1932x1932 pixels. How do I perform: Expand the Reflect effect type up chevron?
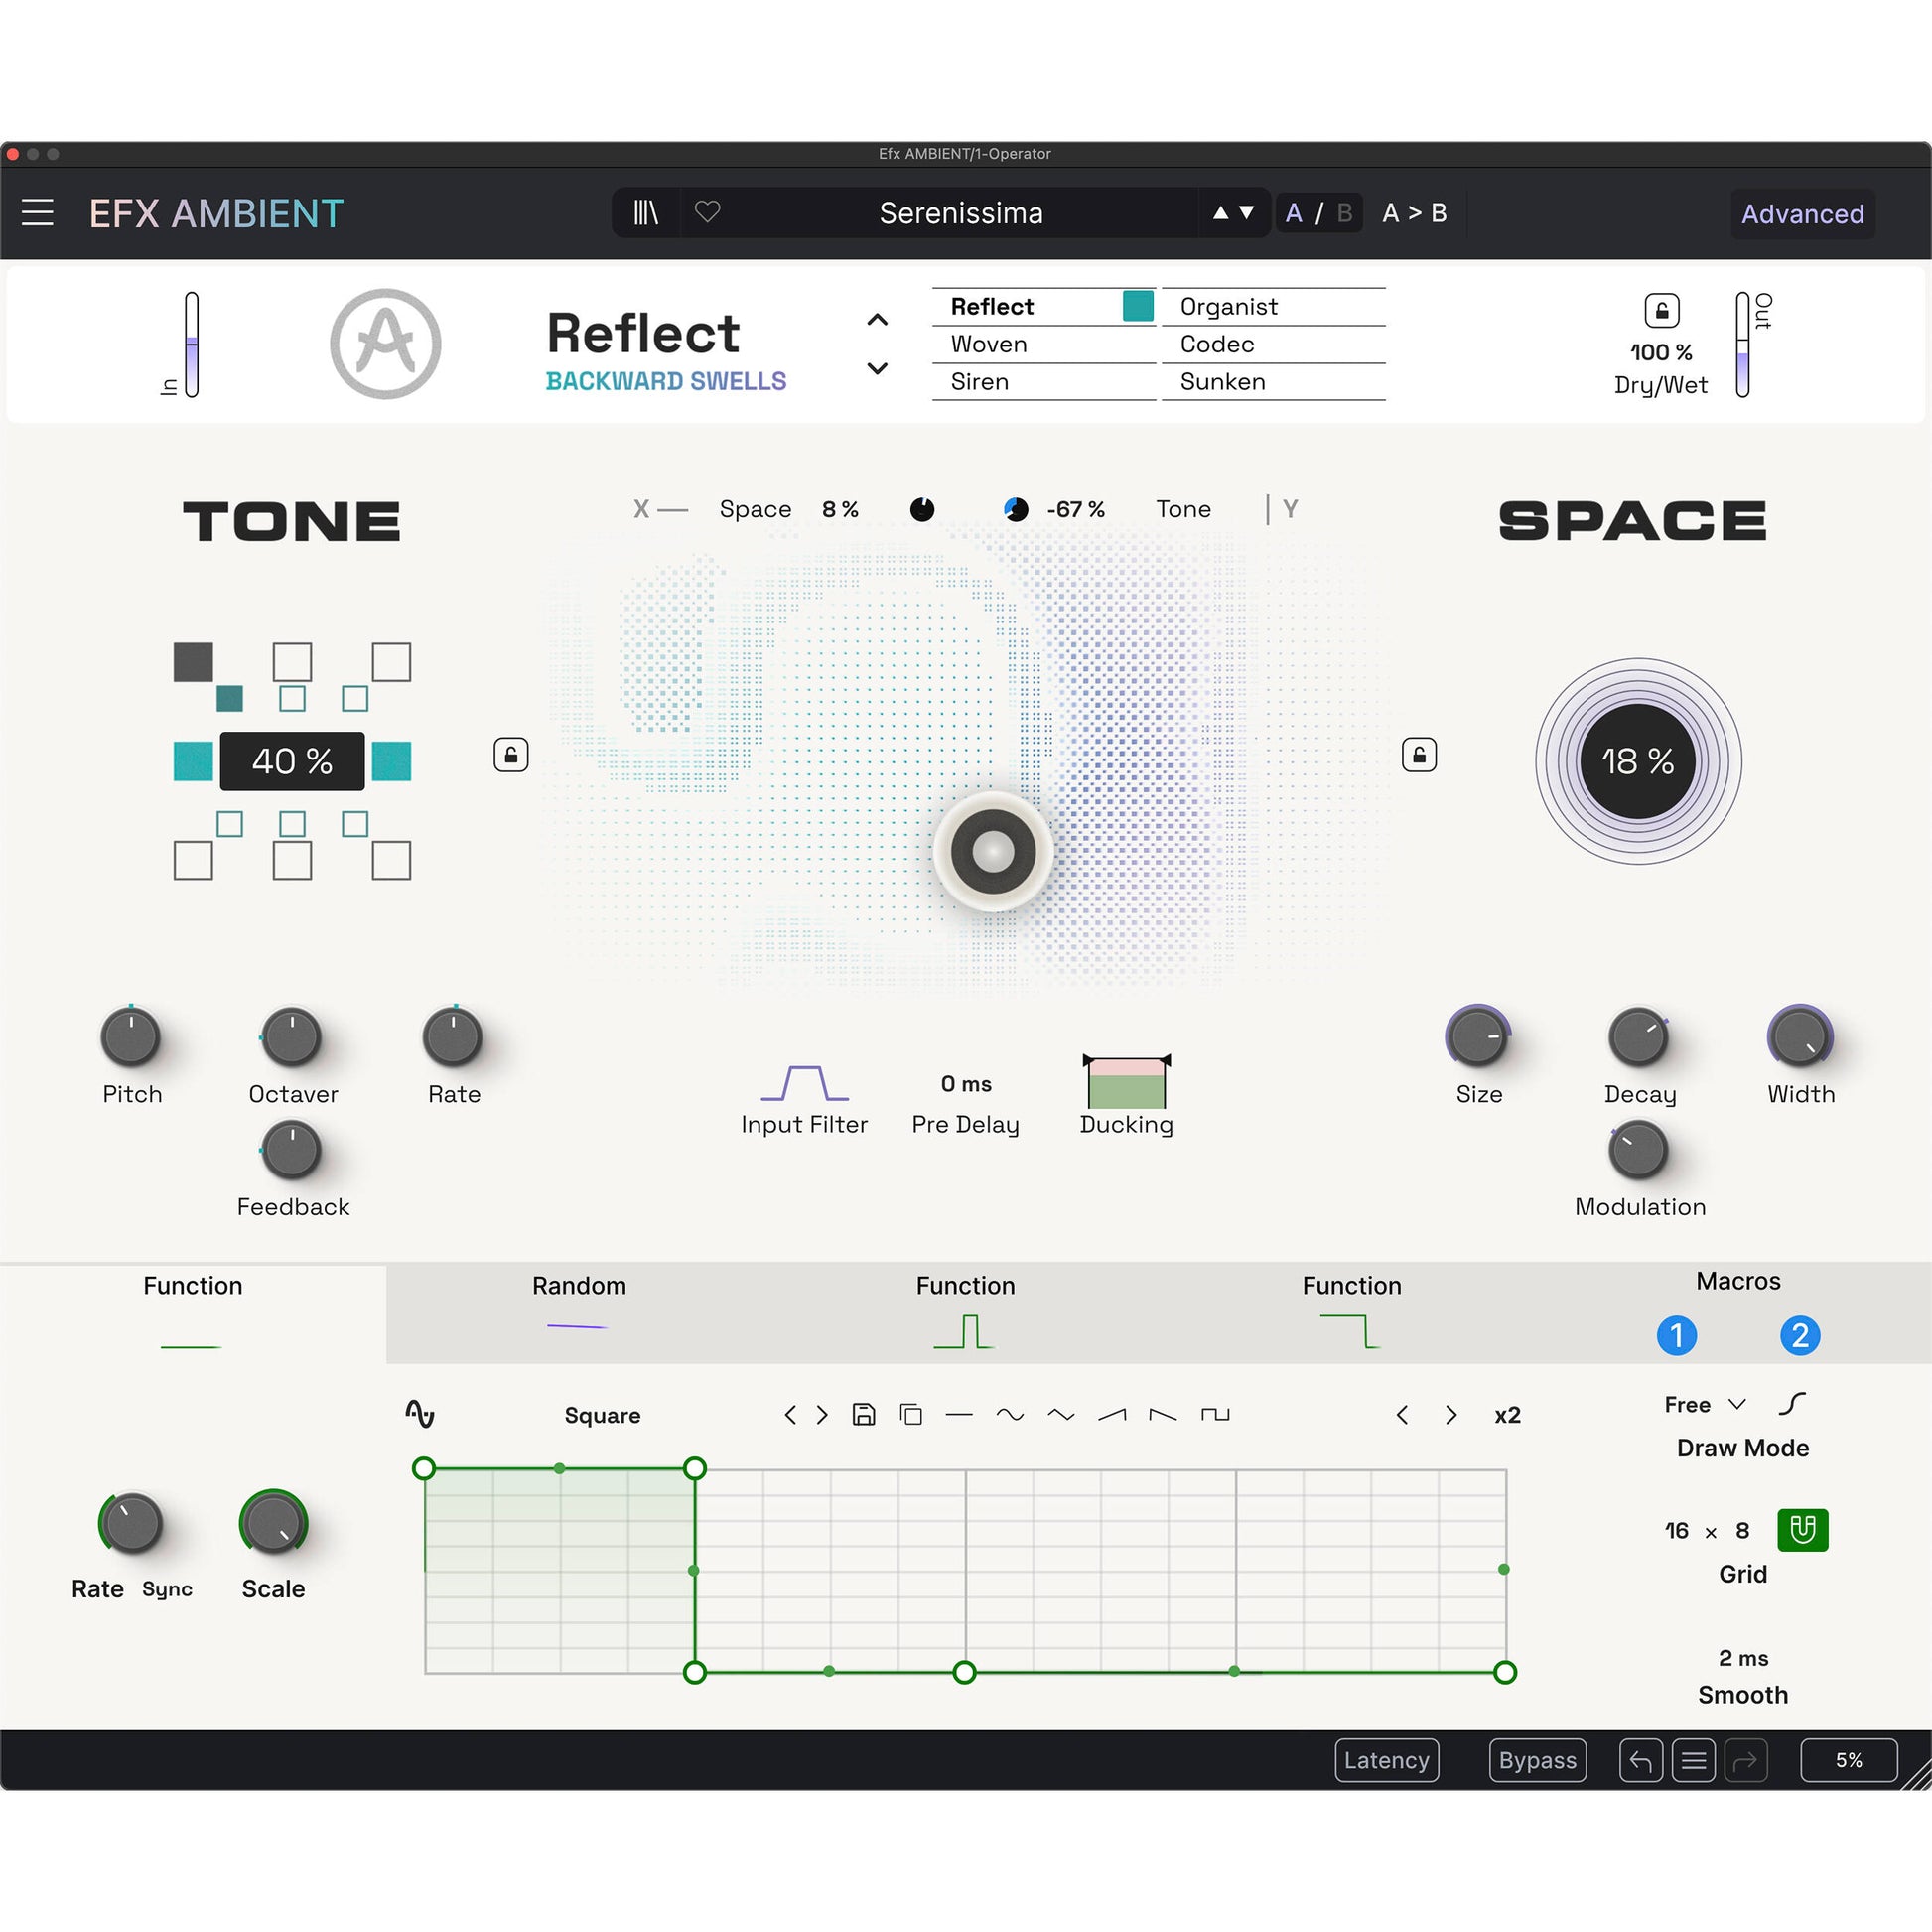(877, 320)
